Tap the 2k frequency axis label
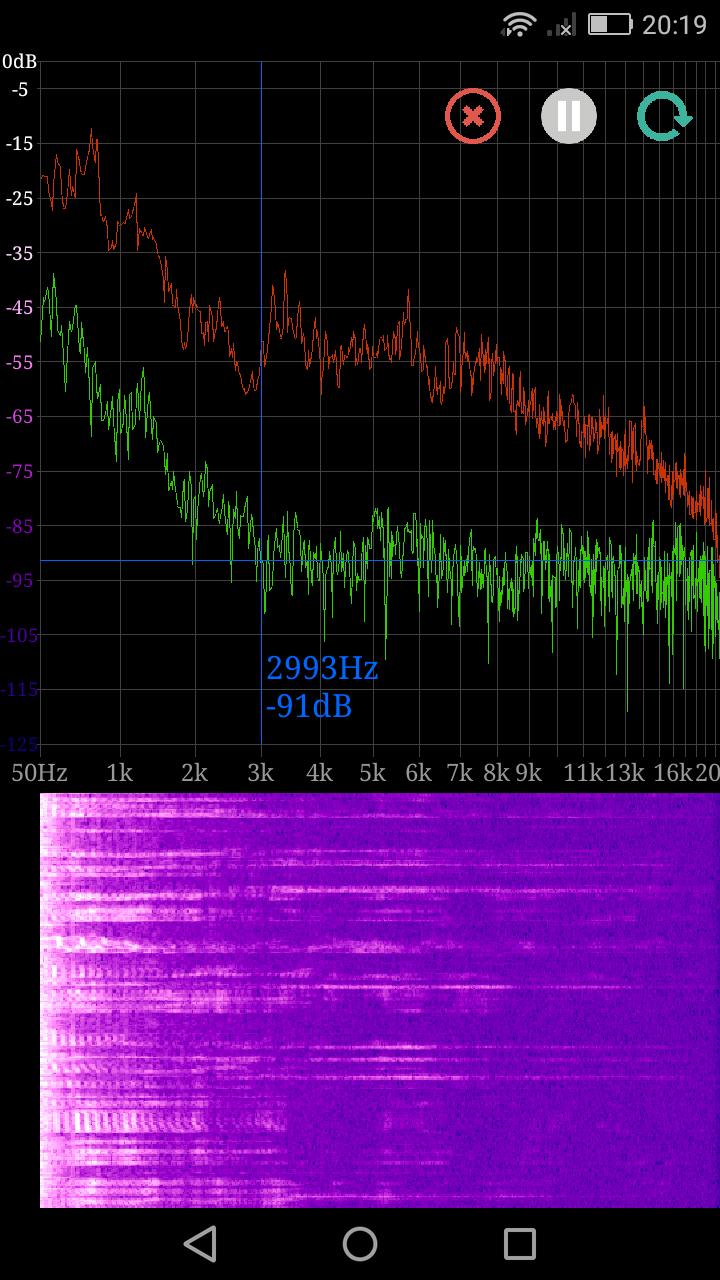Viewport: 720px width, 1280px height. point(194,772)
